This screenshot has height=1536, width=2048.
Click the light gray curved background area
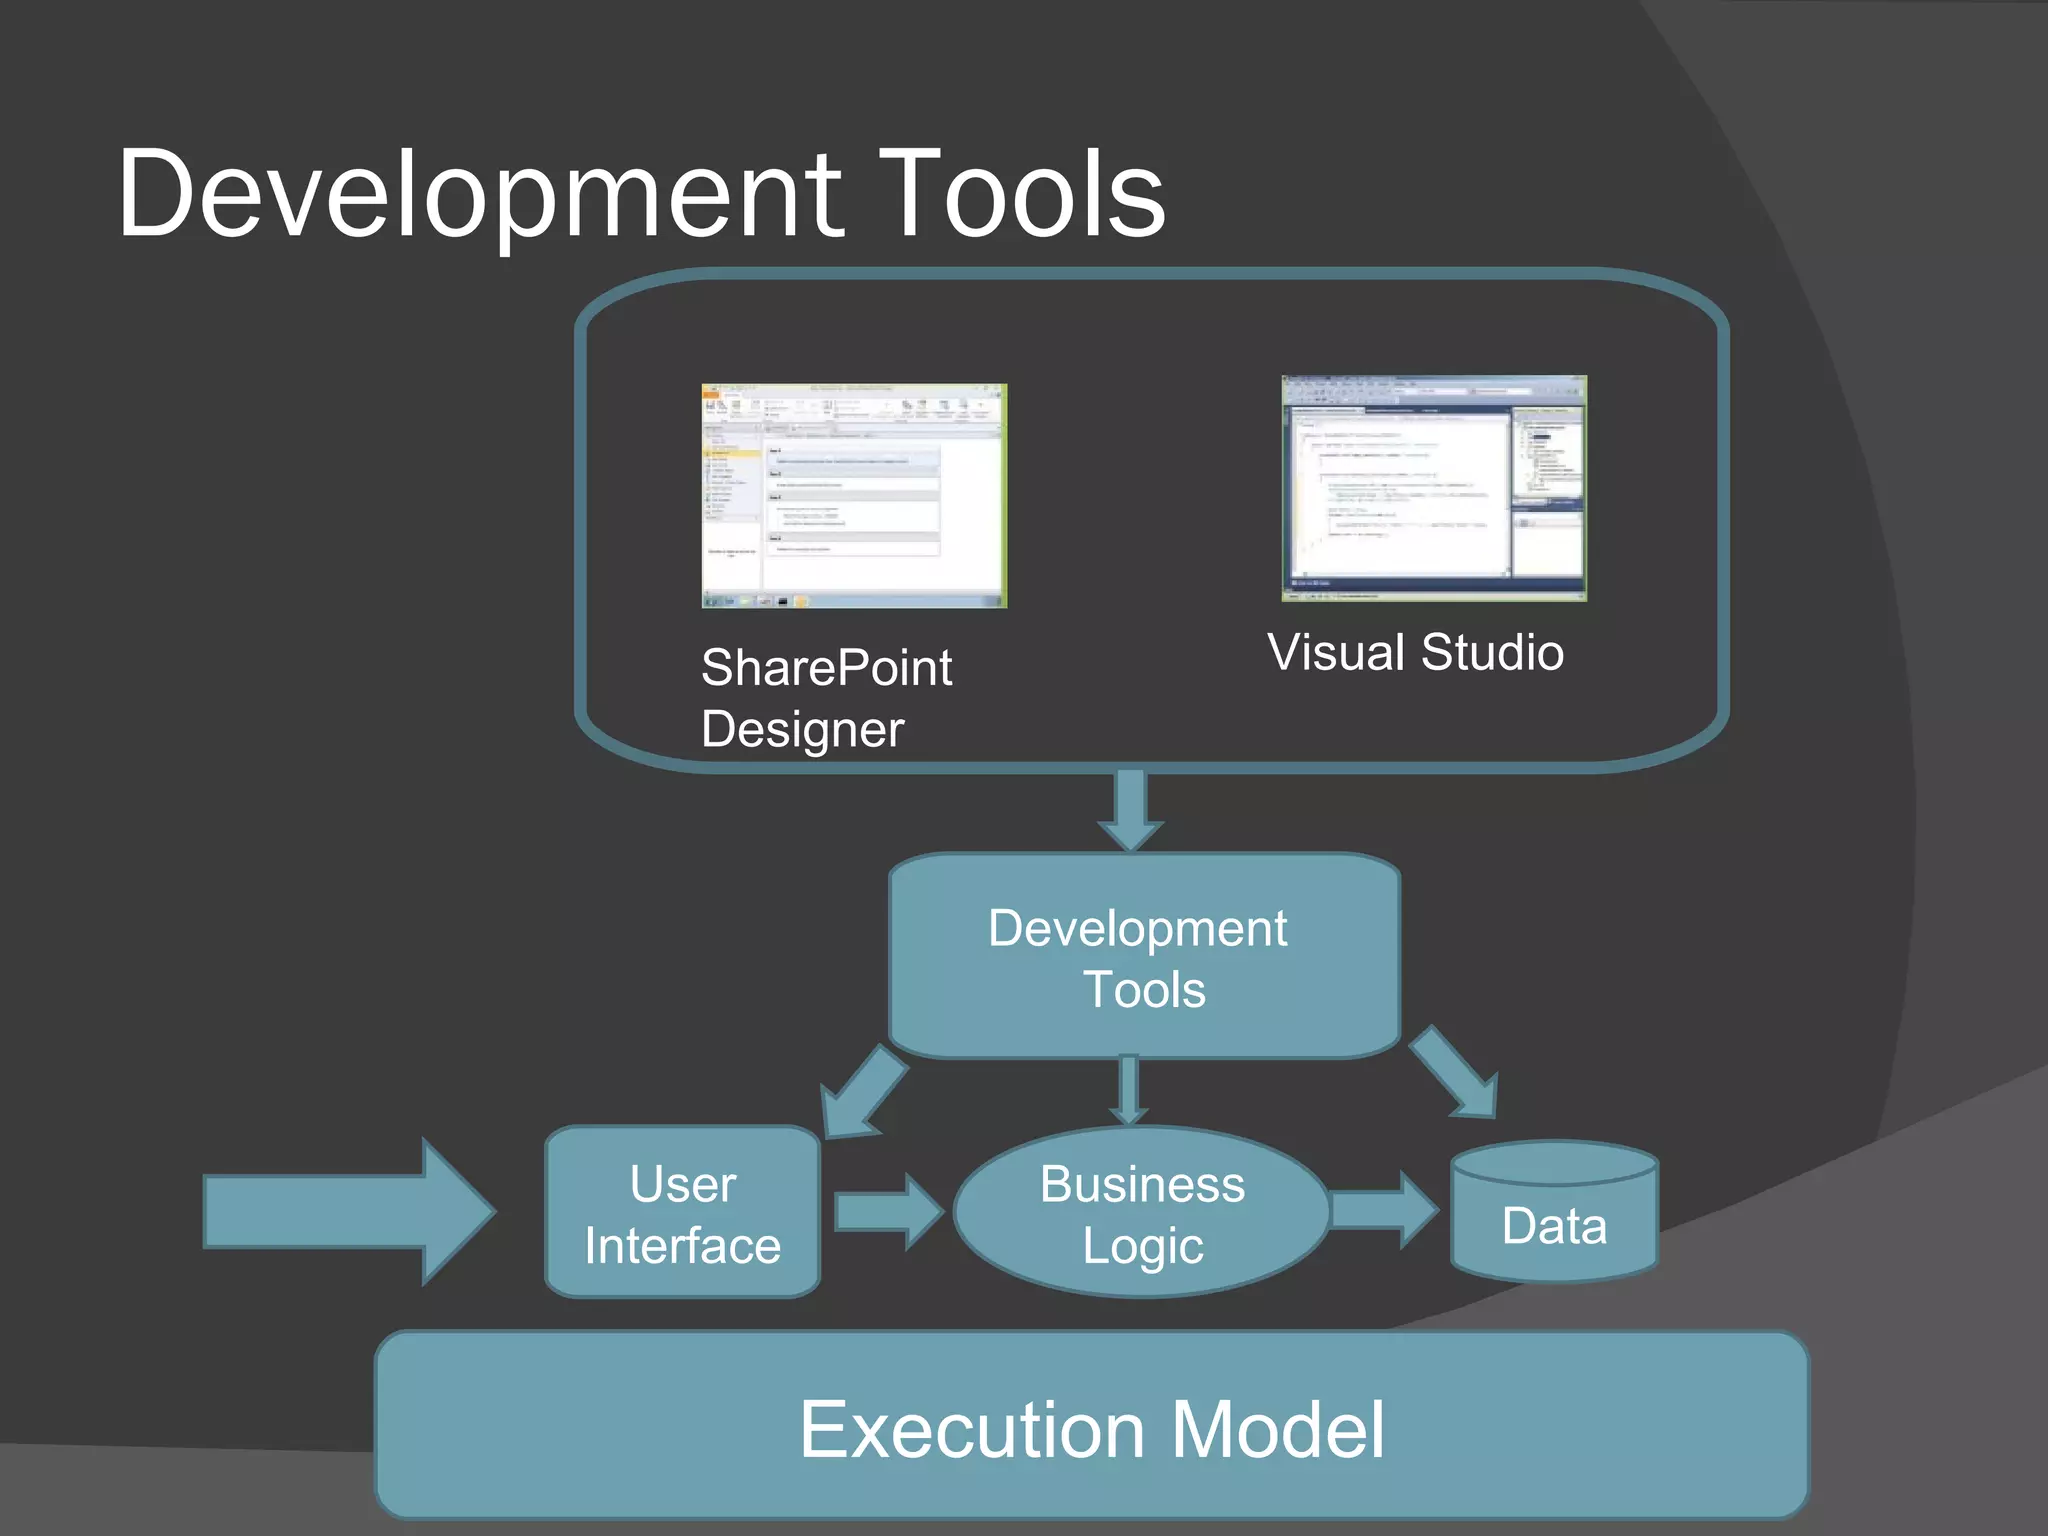pyautogui.click(x=1930, y=1350)
